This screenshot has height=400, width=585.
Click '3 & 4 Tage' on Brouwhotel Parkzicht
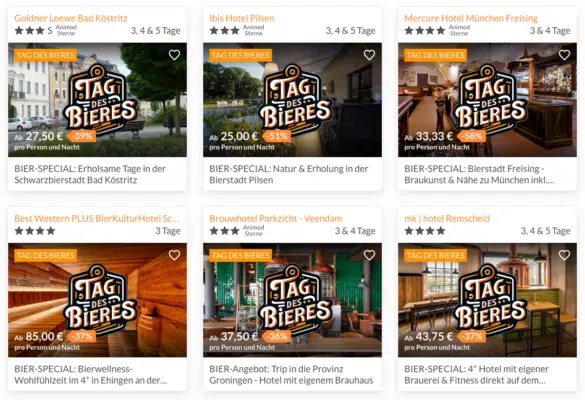[355, 231]
